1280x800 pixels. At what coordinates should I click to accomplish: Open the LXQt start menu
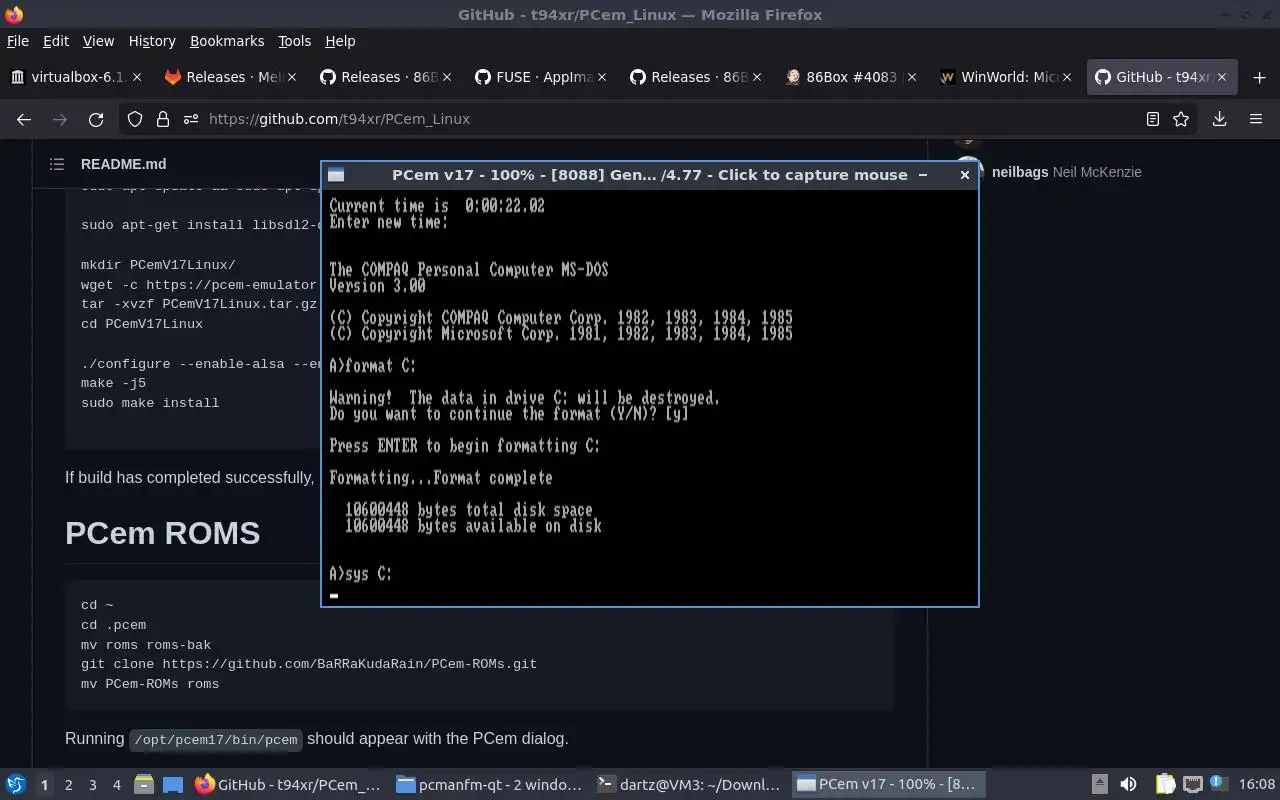coord(16,785)
